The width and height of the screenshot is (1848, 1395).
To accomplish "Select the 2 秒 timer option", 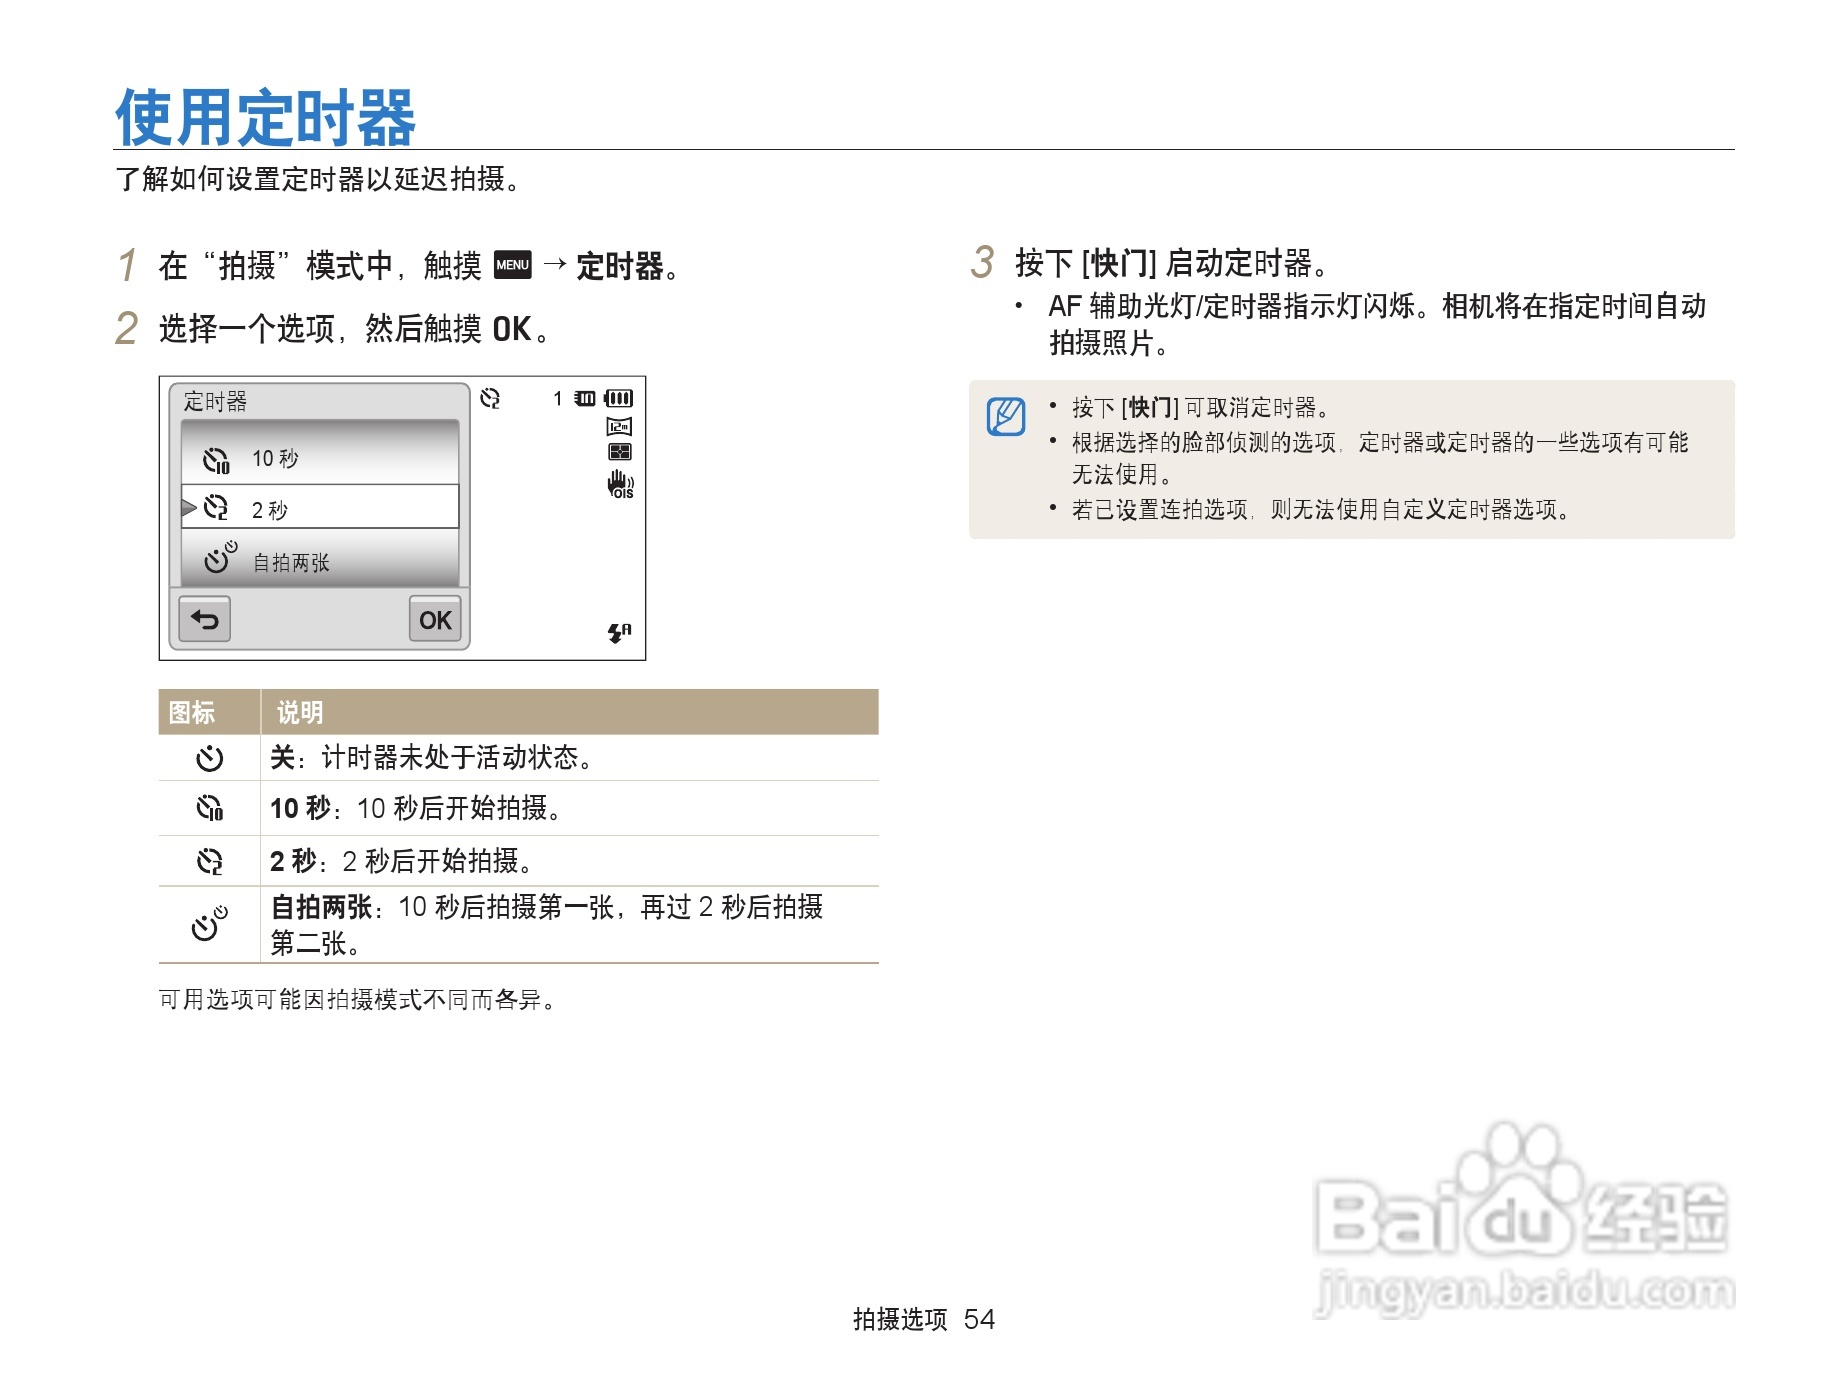I will [x=320, y=508].
